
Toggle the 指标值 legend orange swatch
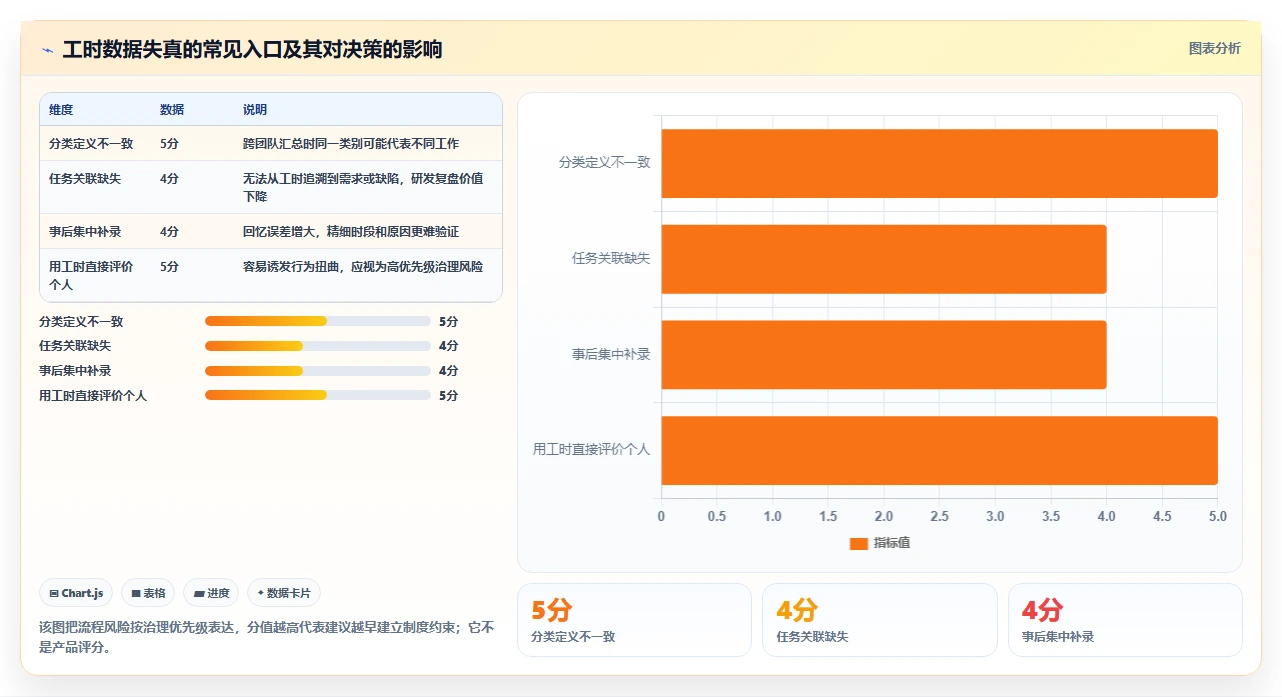858,543
